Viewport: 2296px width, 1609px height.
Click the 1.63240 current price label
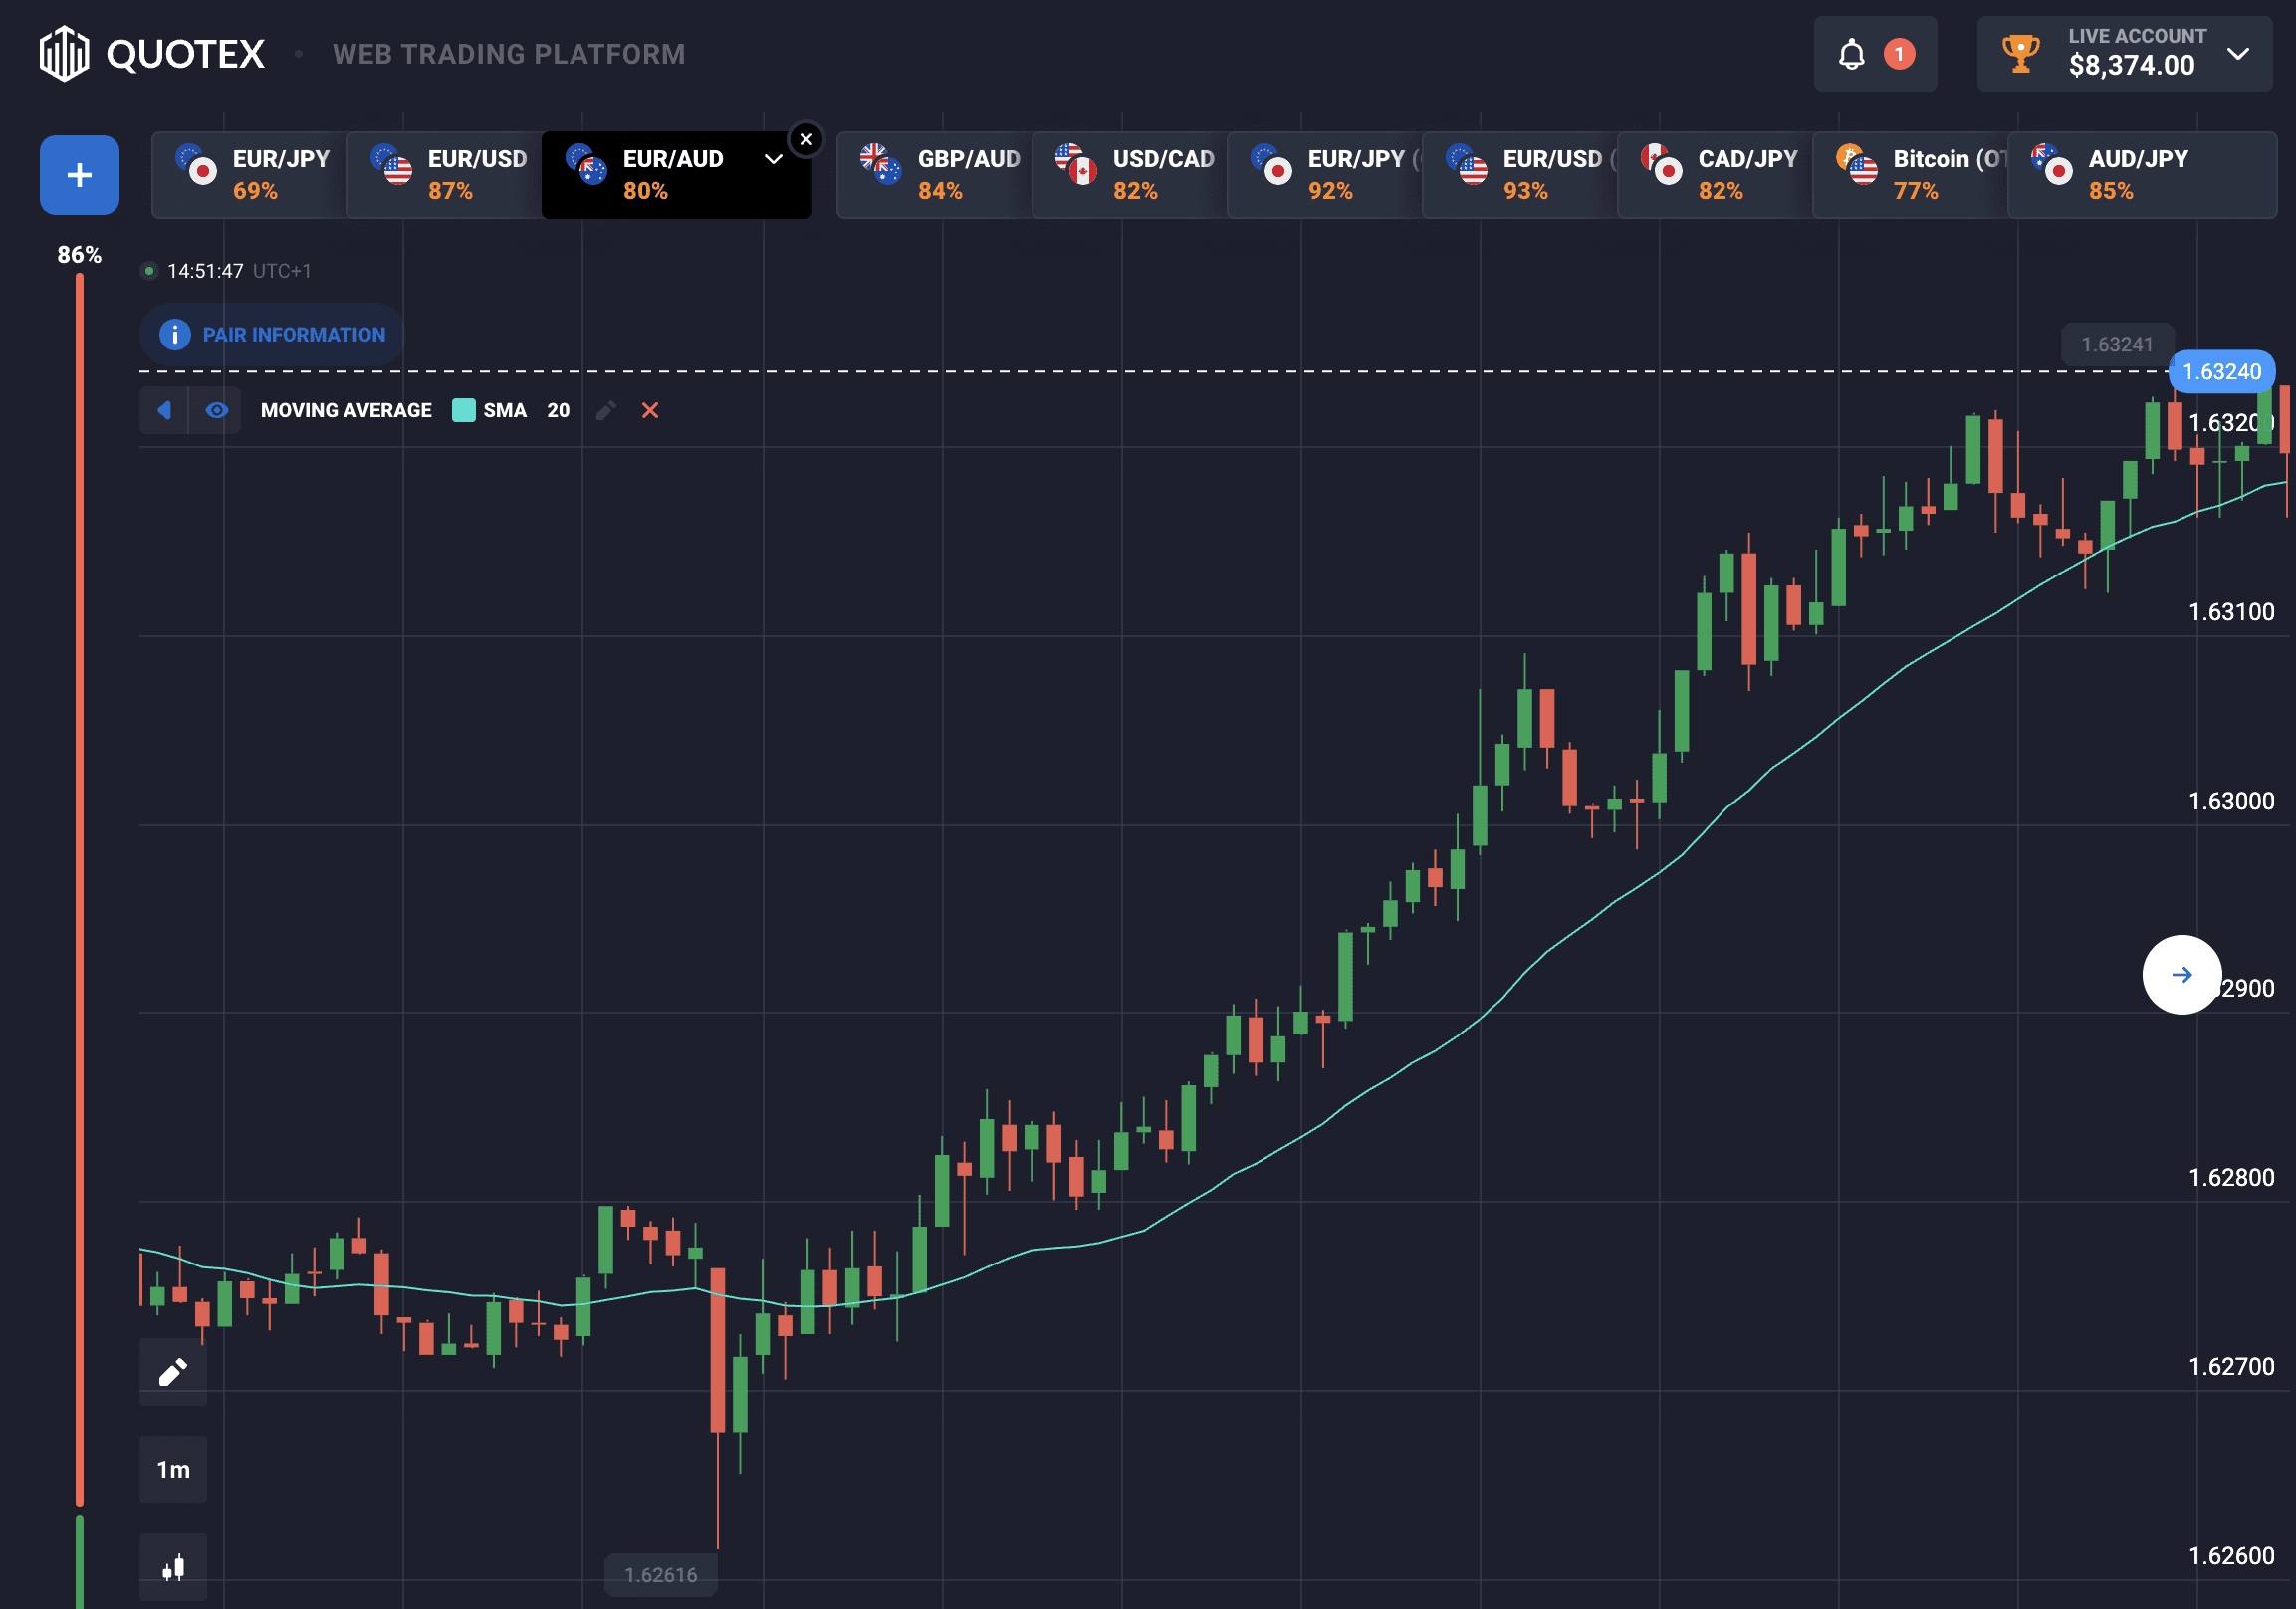pyautogui.click(x=2221, y=372)
